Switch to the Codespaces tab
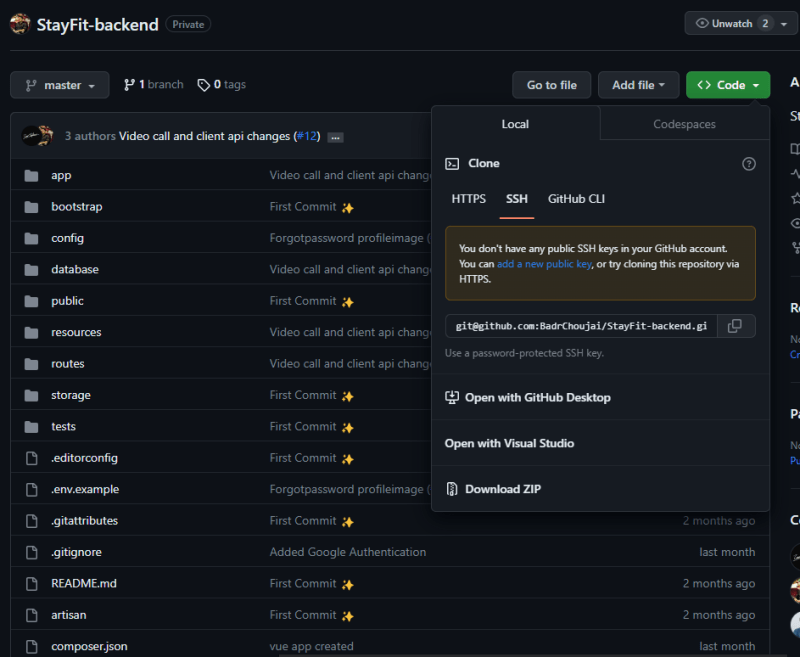Viewport: 800px width, 657px height. (x=684, y=124)
